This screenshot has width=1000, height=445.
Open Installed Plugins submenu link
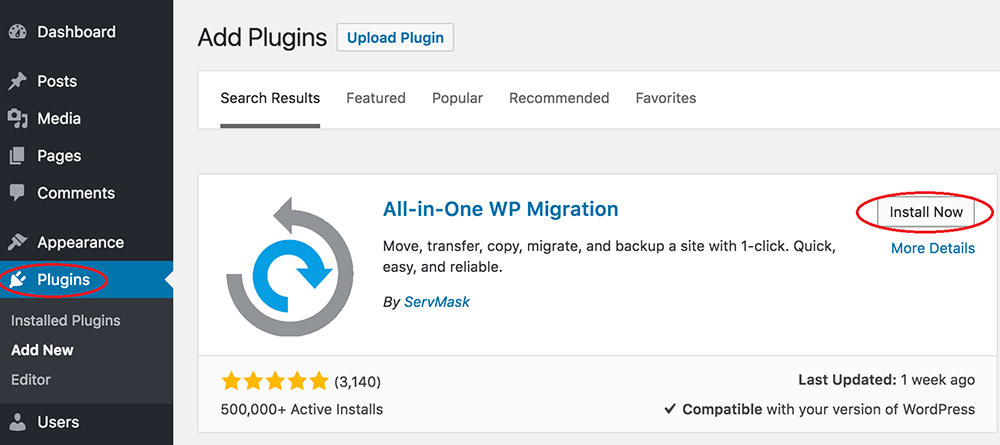click(66, 321)
